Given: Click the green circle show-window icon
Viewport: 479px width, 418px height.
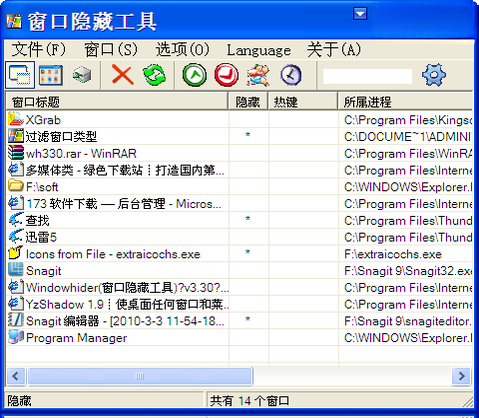Looking at the screenshot, I should [x=194, y=75].
